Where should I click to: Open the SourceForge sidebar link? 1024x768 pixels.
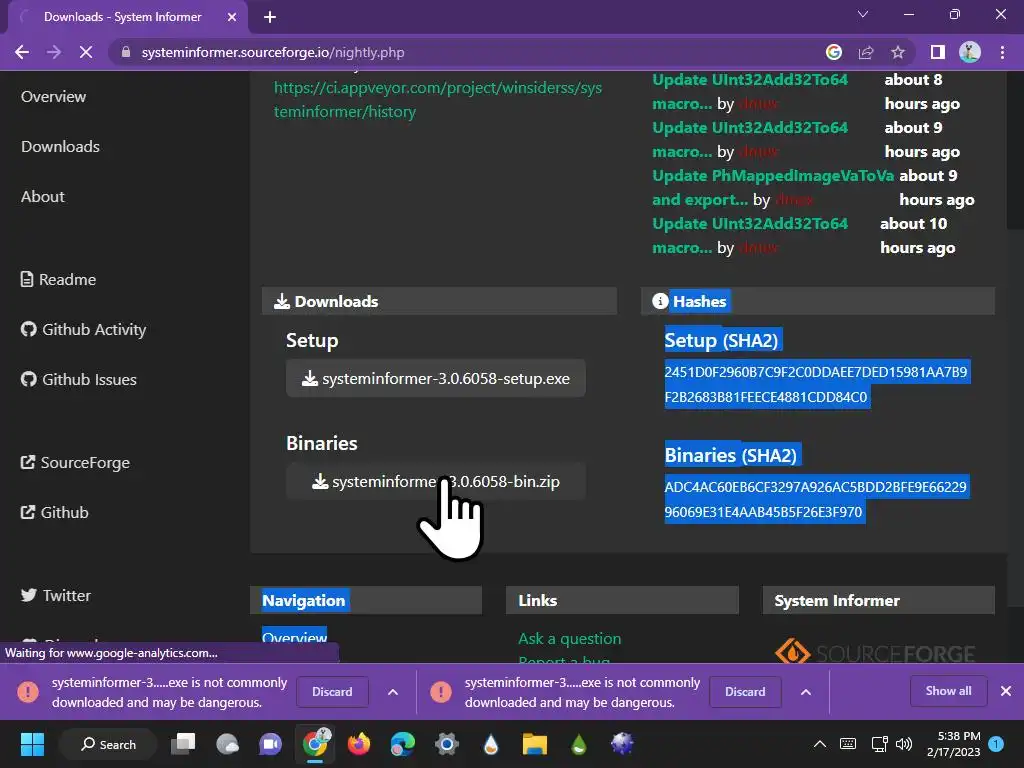[x=75, y=462]
